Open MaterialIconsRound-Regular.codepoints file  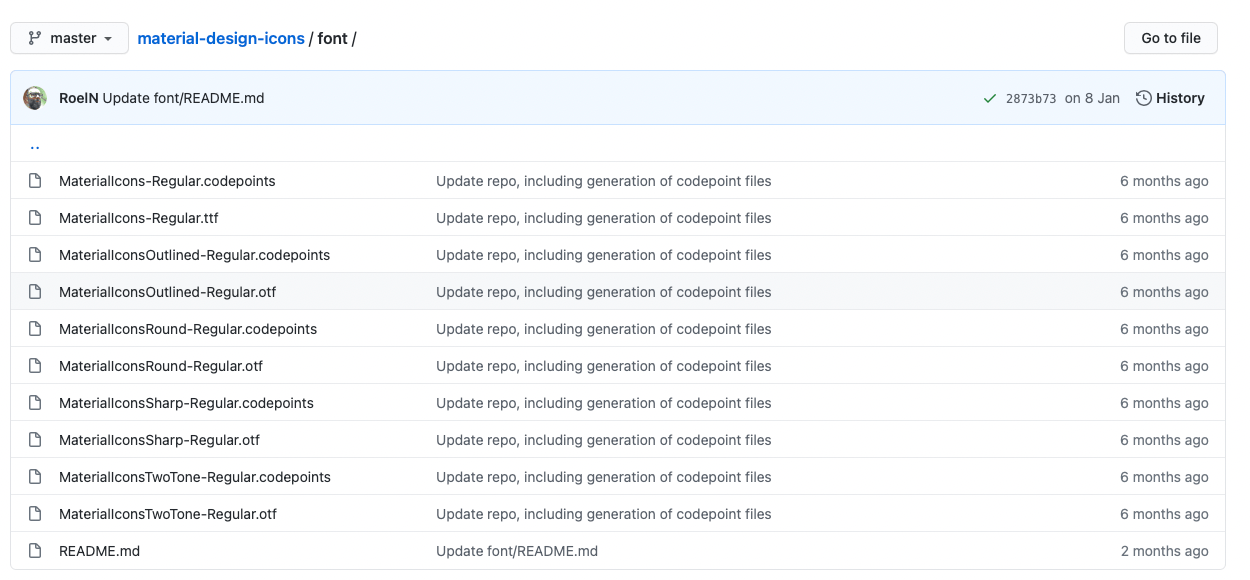coord(188,329)
